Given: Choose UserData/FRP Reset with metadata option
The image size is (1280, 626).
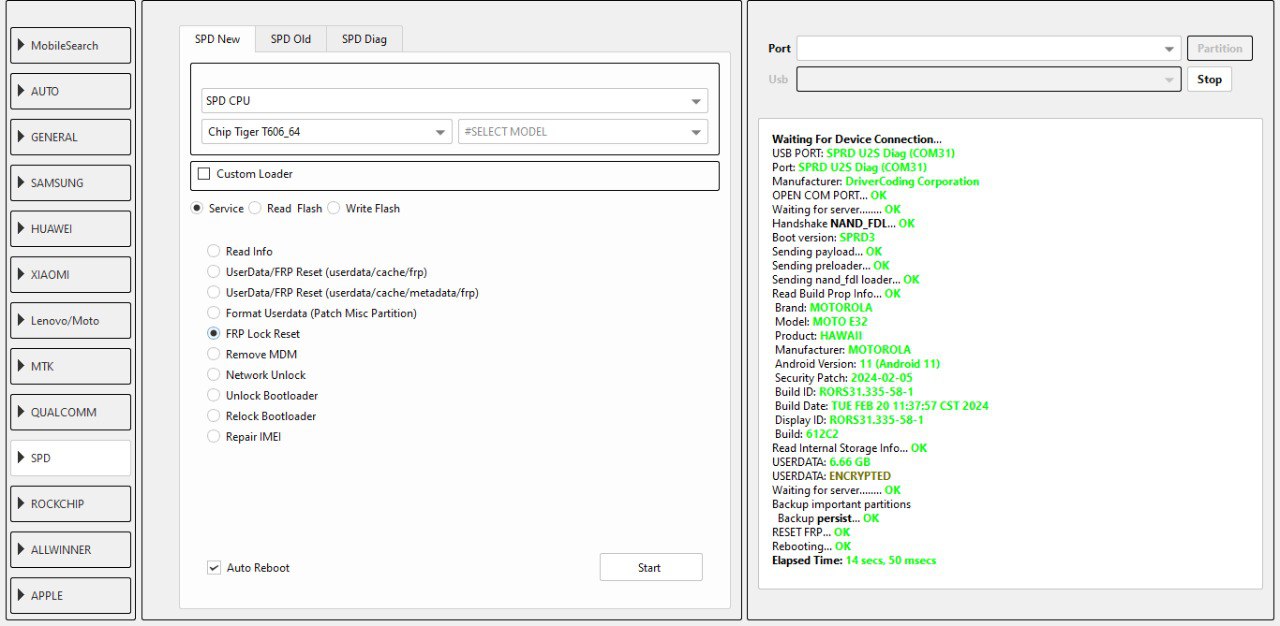Looking at the screenshot, I should 343,293.
